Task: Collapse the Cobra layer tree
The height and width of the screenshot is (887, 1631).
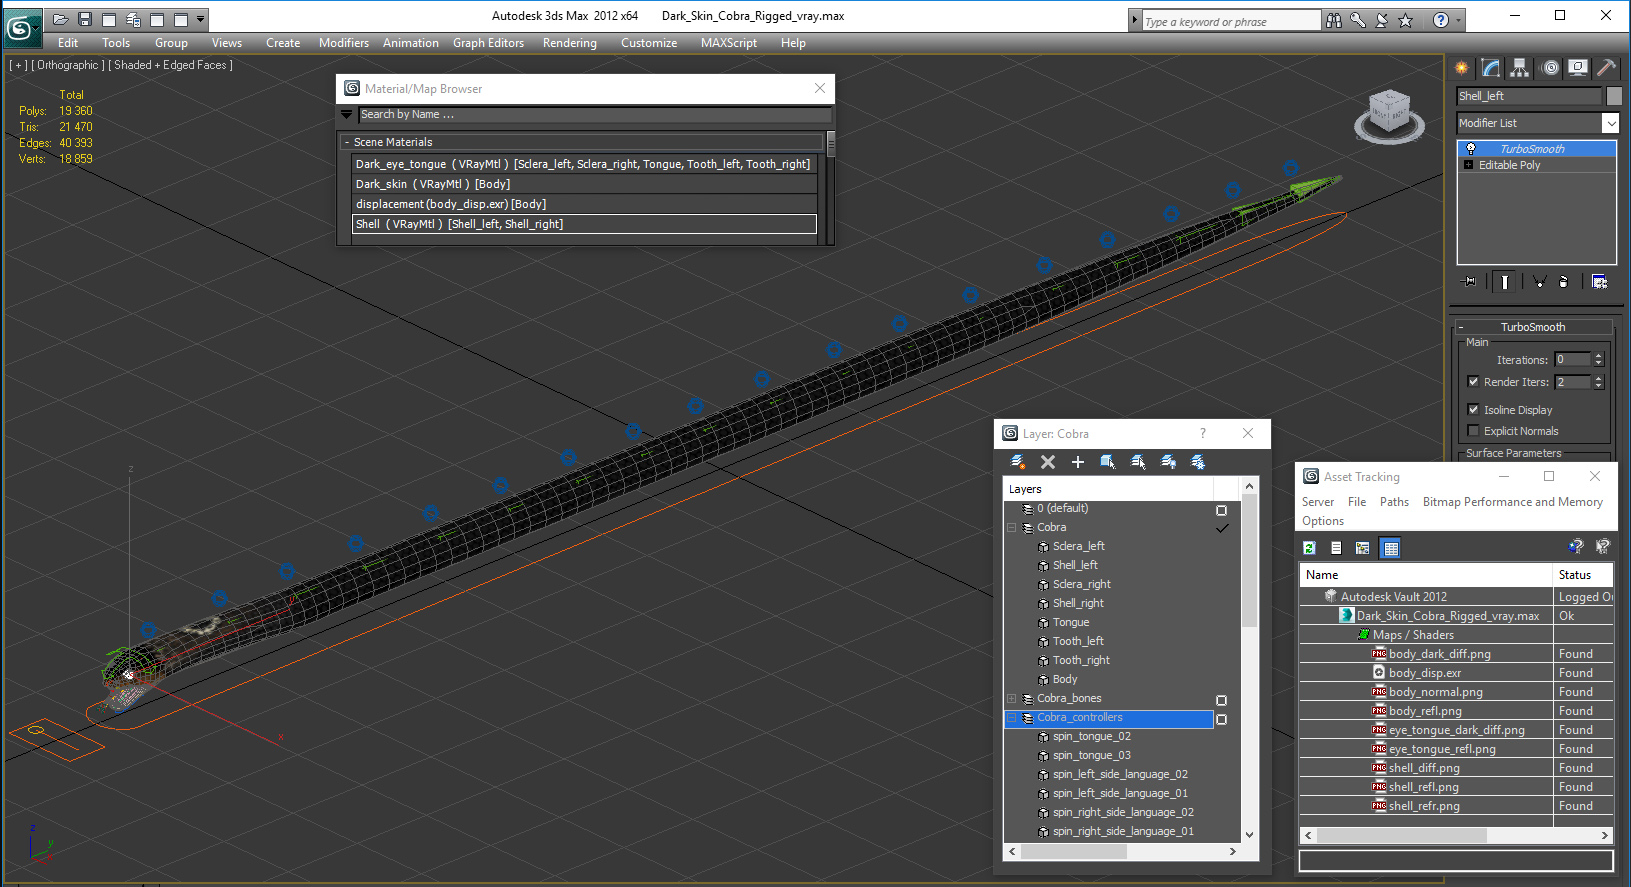Action: pyautogui.click(x=1012, y=528)
